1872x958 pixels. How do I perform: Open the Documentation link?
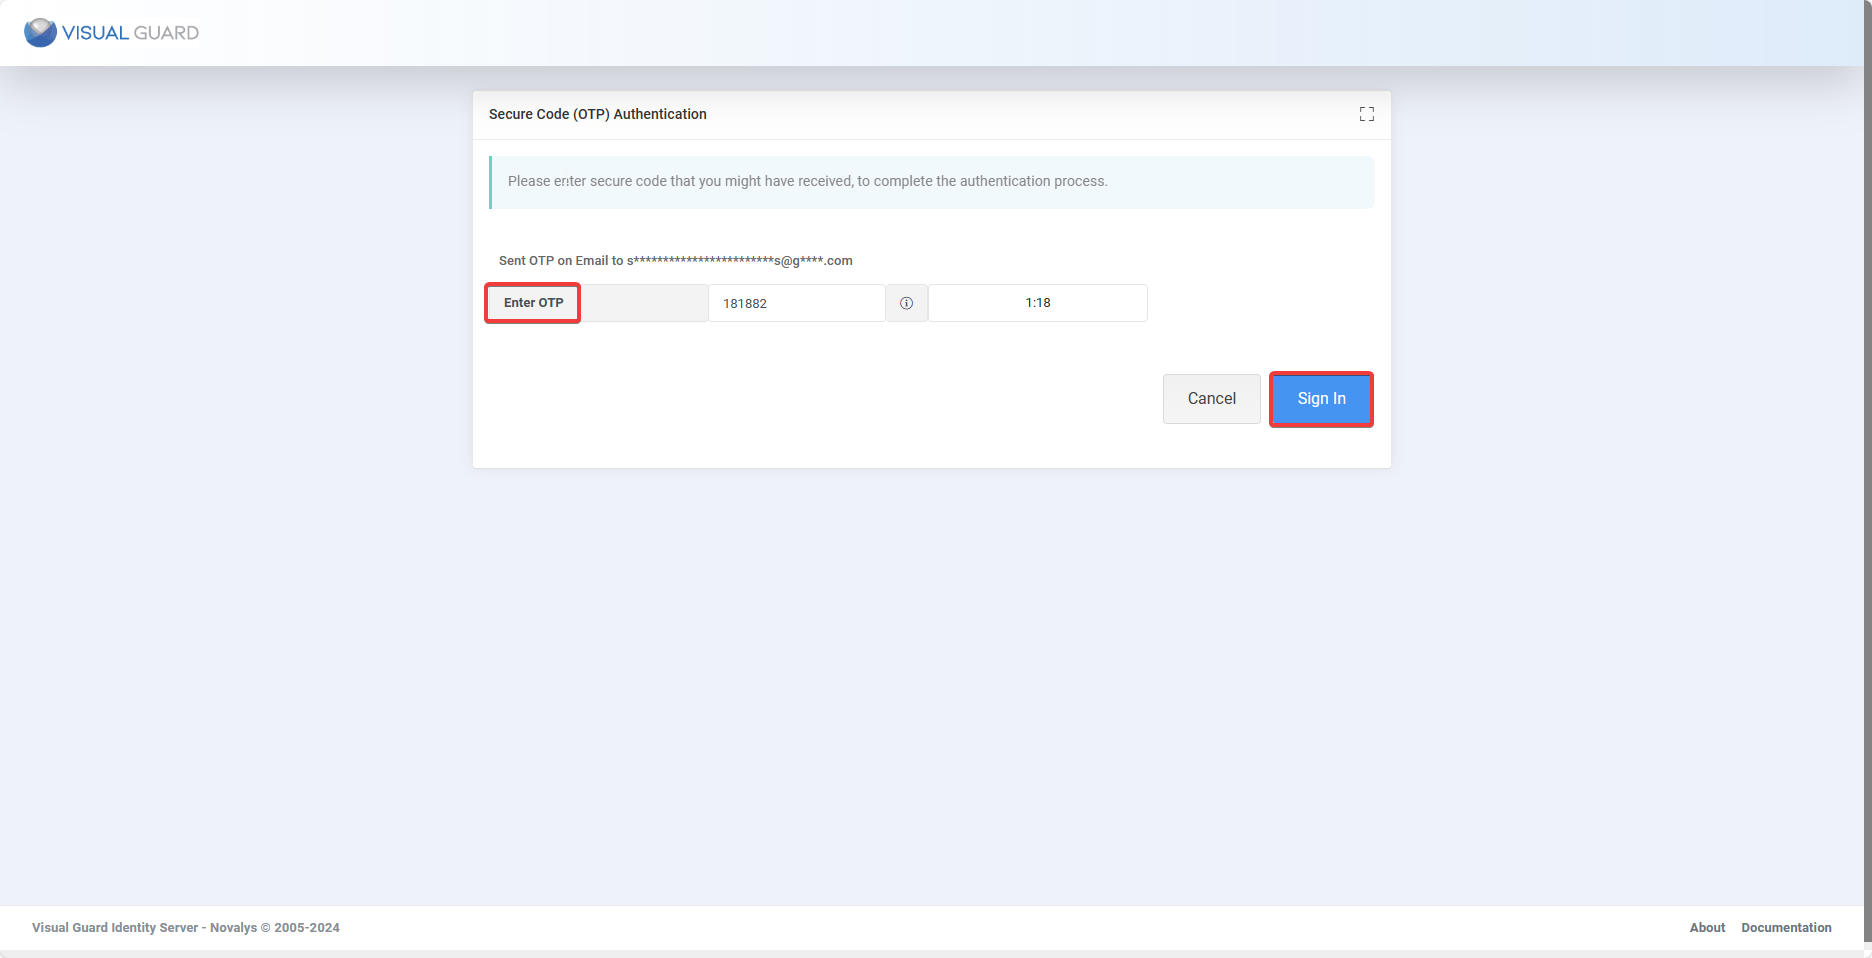click(x=1786, y=927)
